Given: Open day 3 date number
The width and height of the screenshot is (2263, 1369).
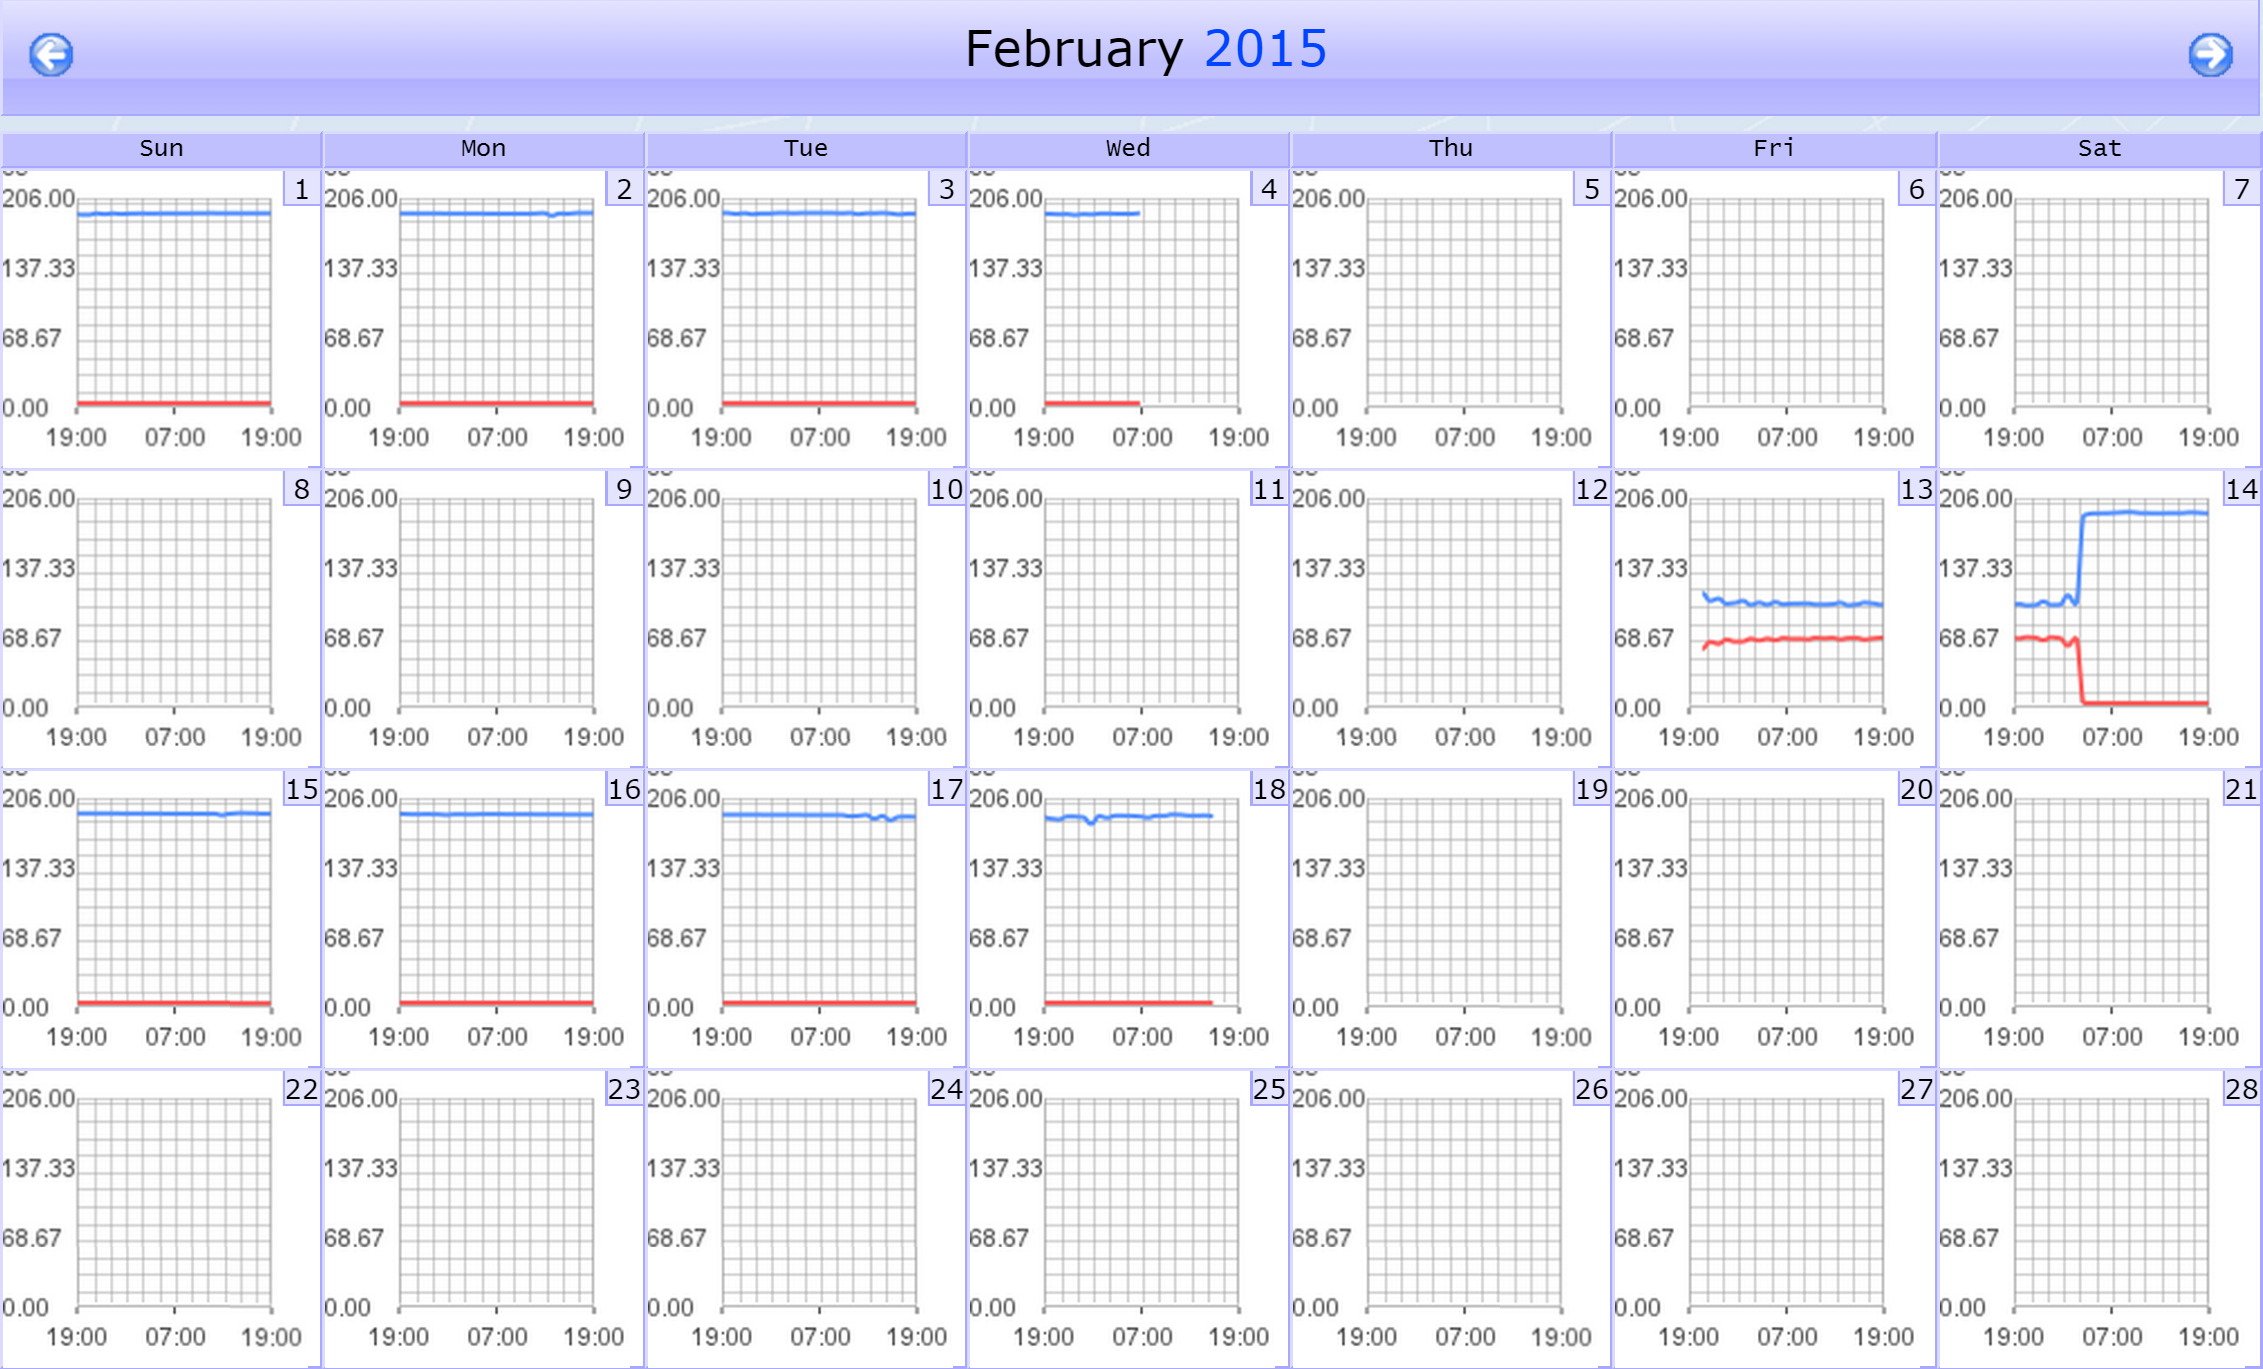Looking at the screenshot, I should tap(947, 189).
